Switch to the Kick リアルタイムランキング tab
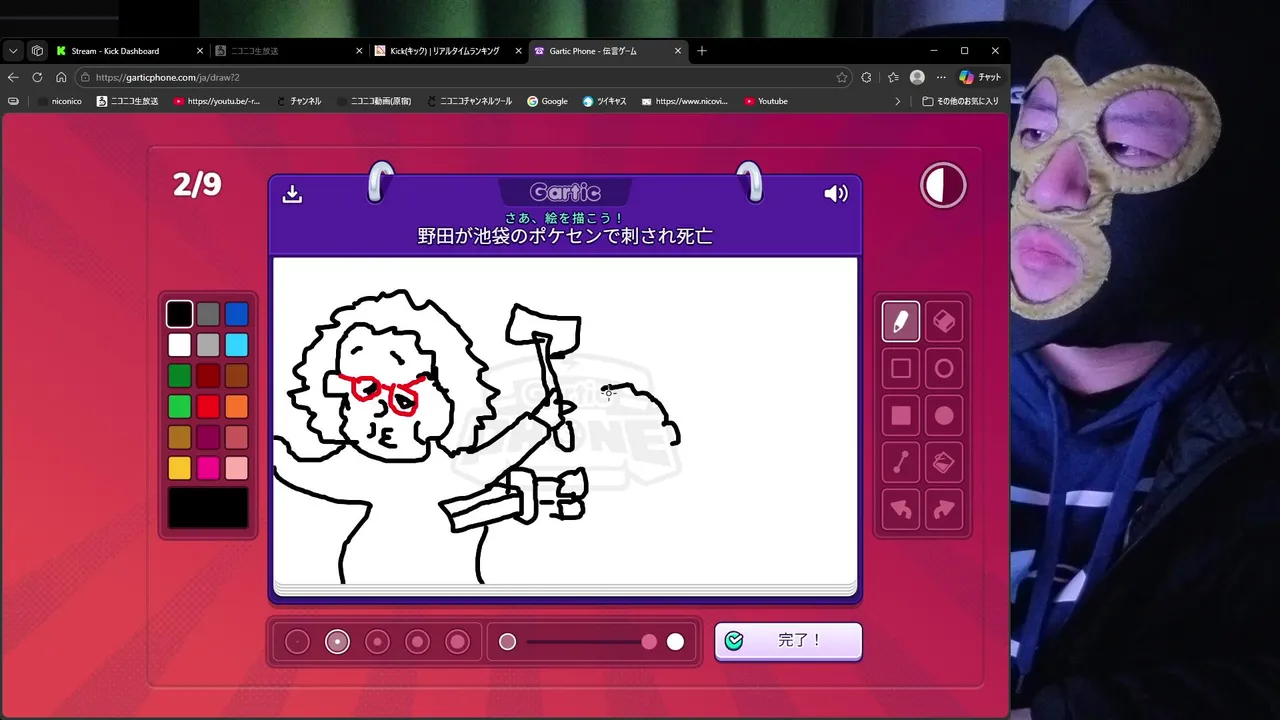The height and width of the screenshot is (720, 1280). [x=448, y=51]
